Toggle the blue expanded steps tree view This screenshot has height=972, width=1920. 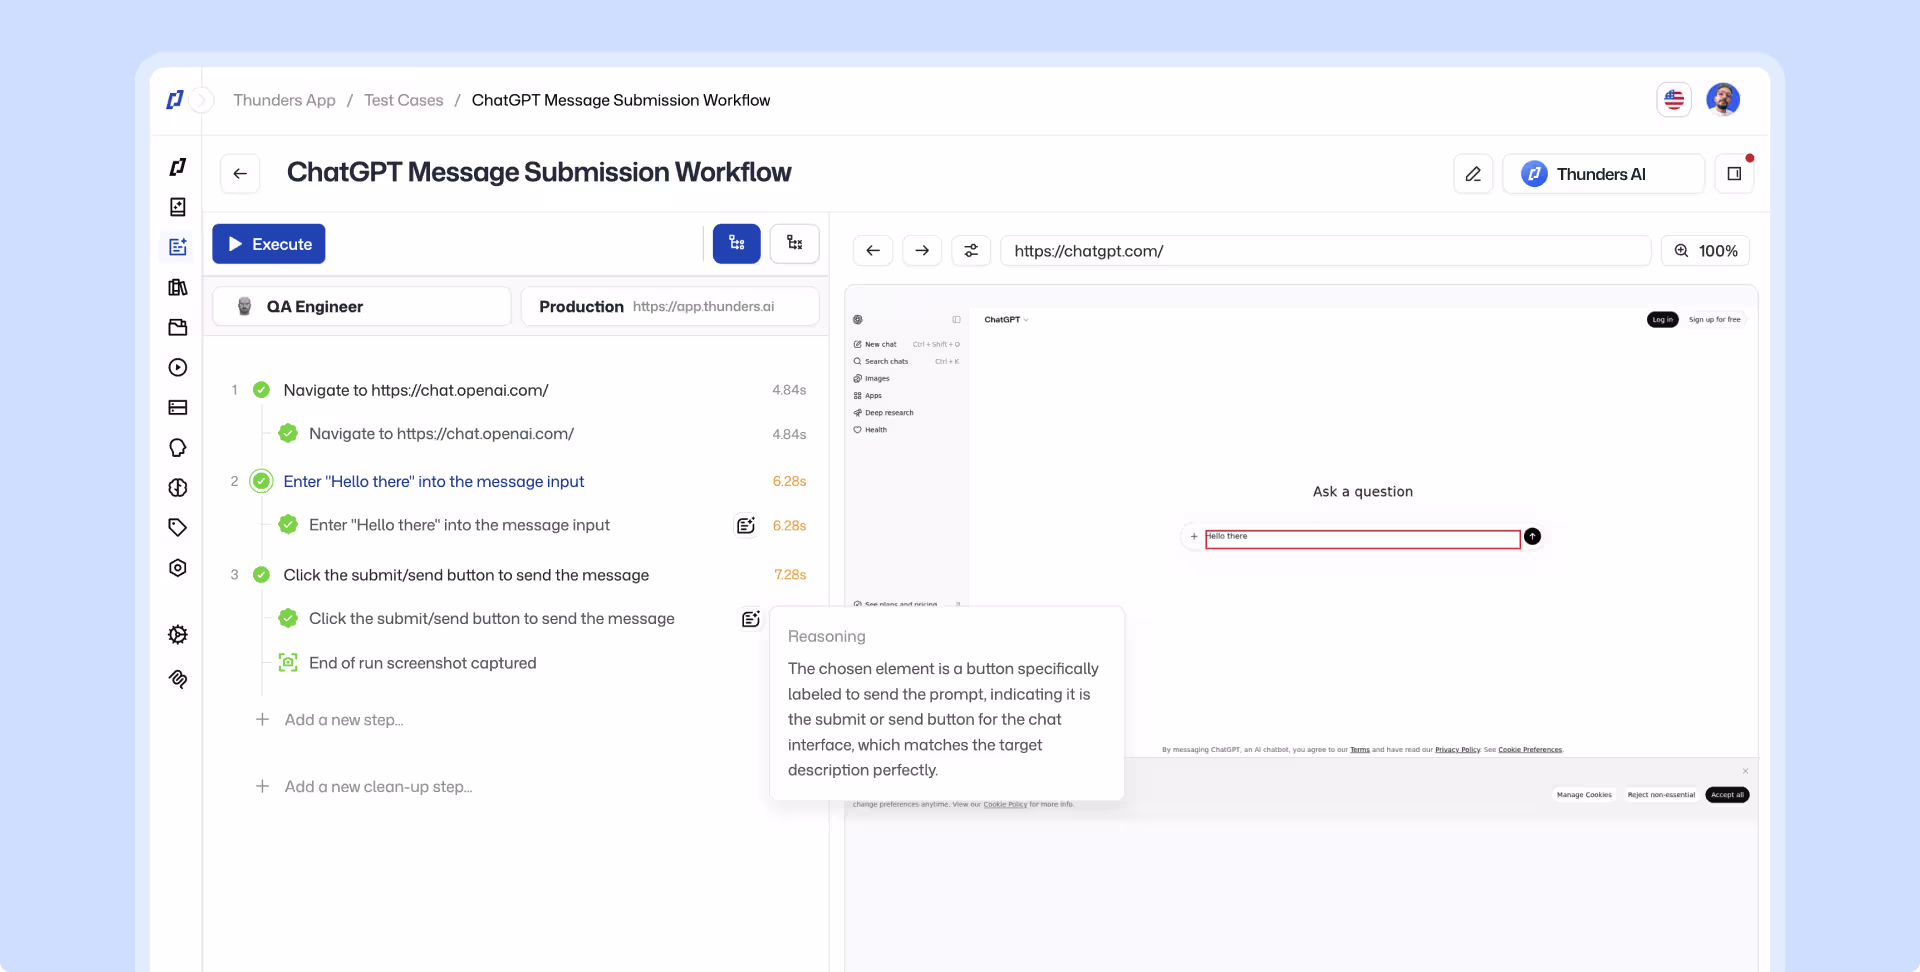737,244
